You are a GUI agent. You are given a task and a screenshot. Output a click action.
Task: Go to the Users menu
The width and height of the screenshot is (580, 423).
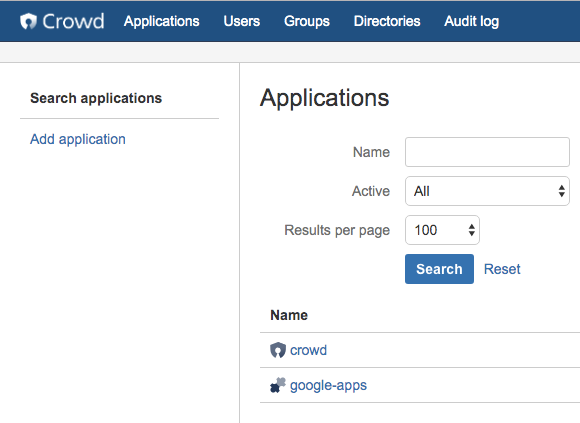coord(242,21)
